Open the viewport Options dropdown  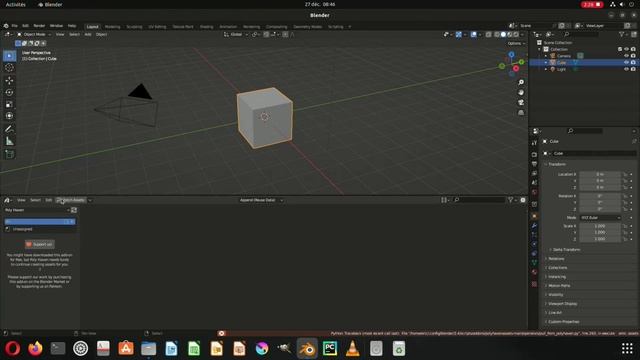tap(516, 43)
